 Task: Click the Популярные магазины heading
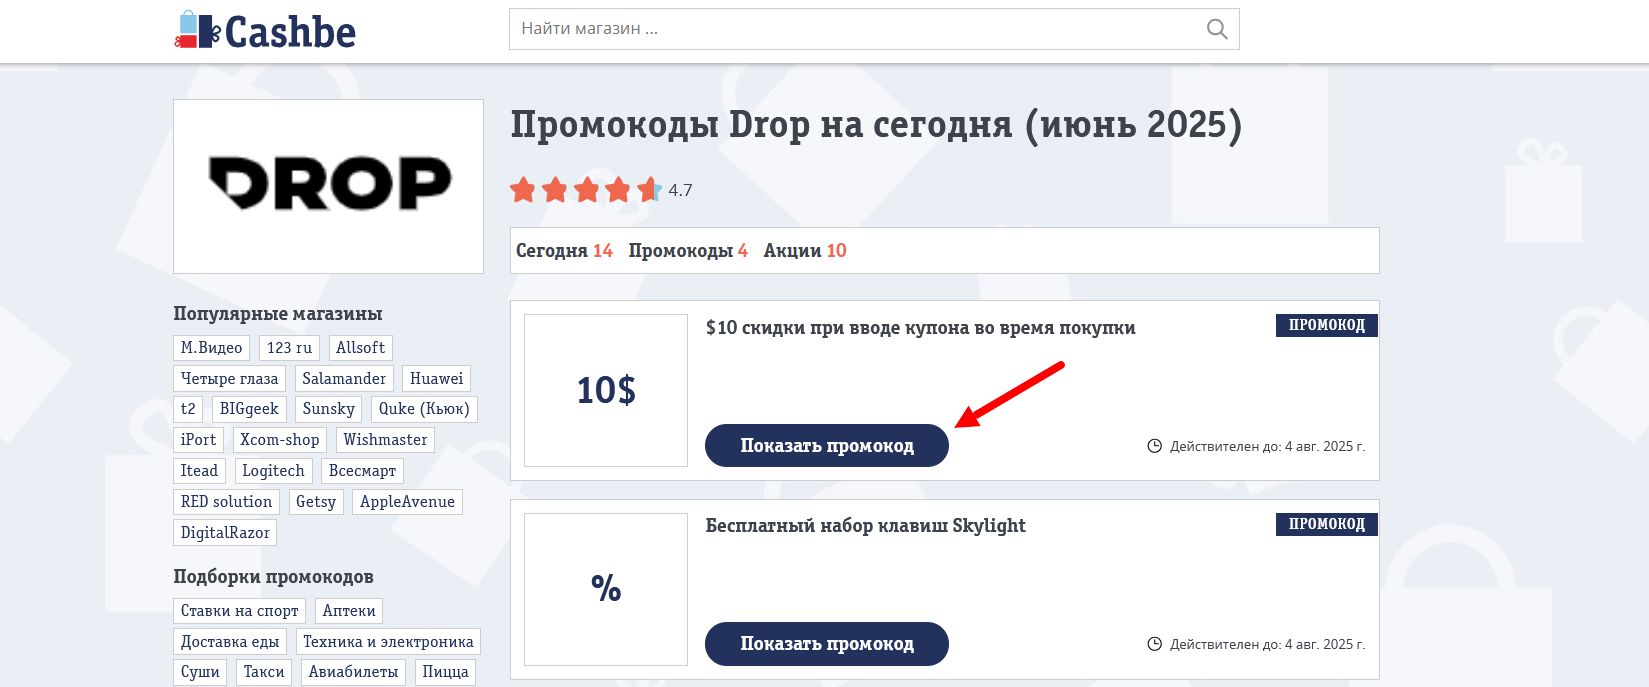click(278, 314)
